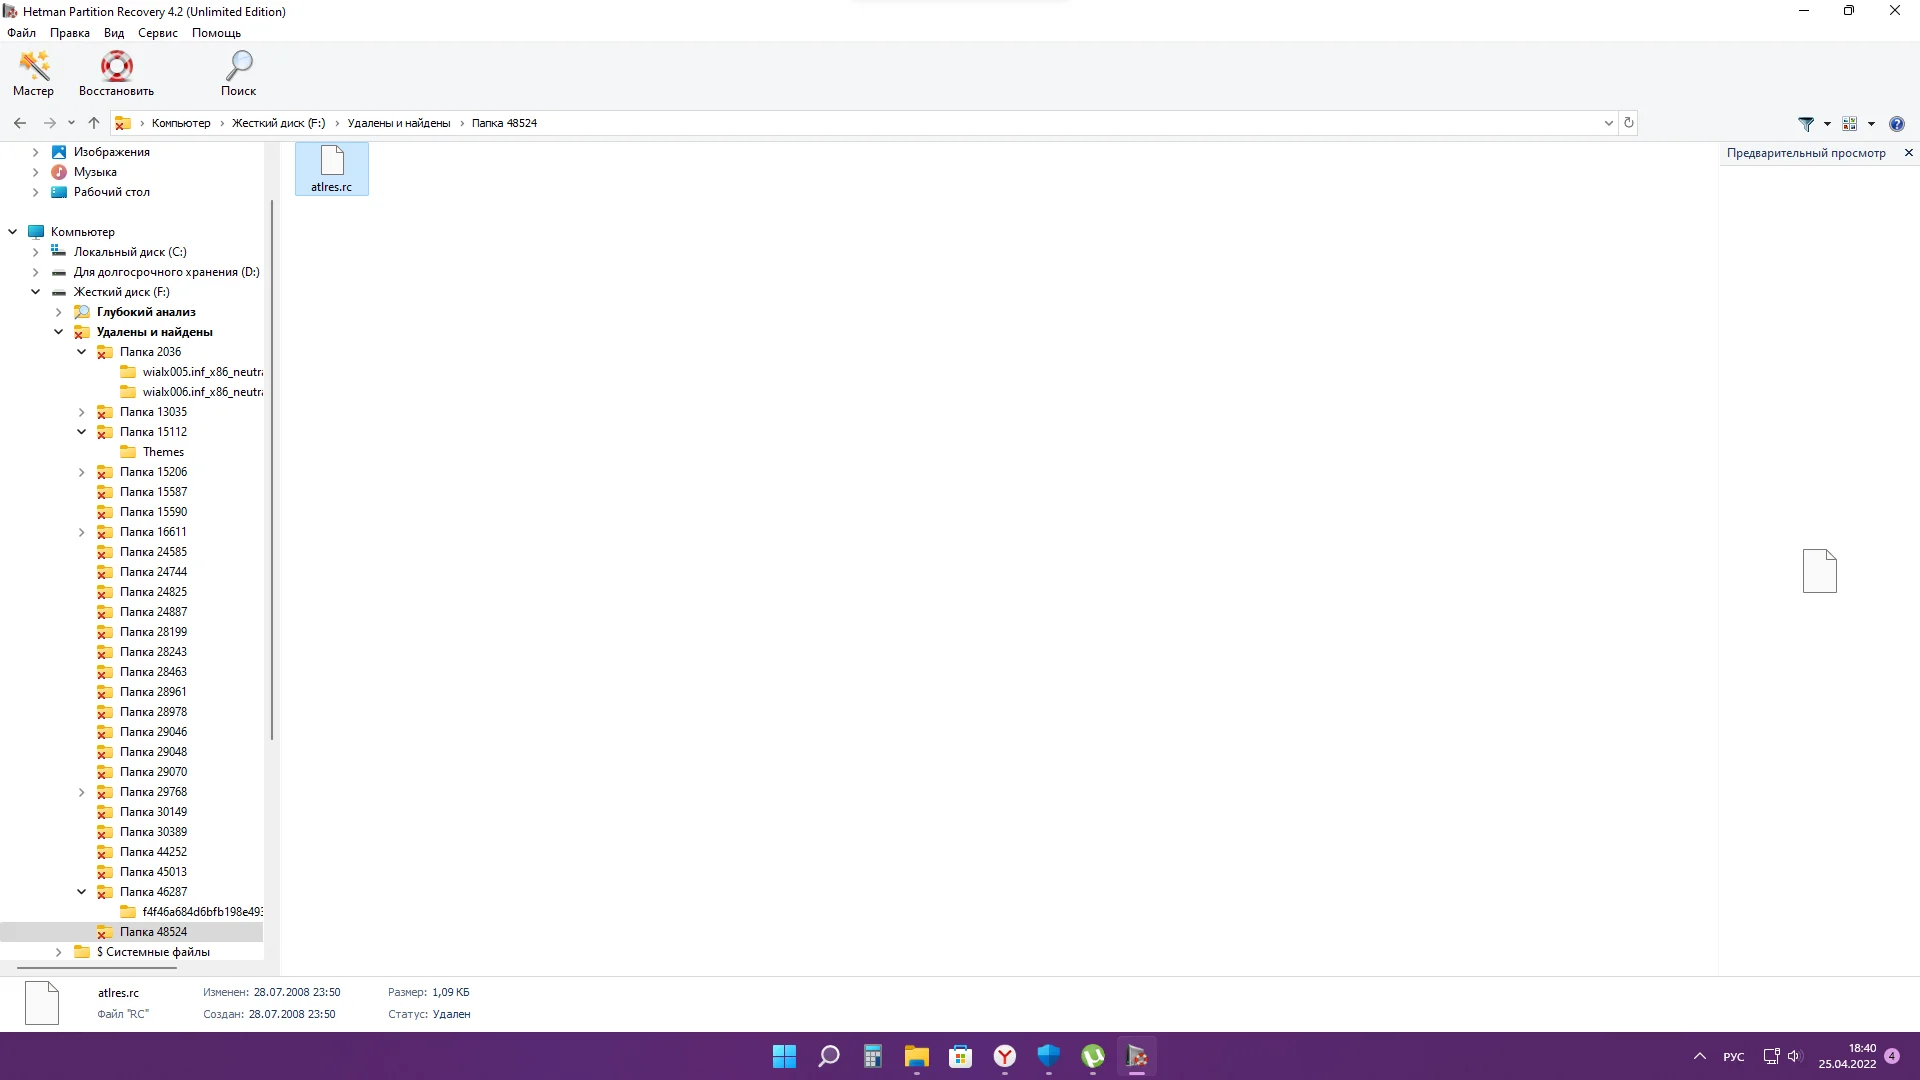The width and height of the screenshot is (1920, 1080).
Task: Open the view mode dropdown arrow
Action: (1871, 124)
